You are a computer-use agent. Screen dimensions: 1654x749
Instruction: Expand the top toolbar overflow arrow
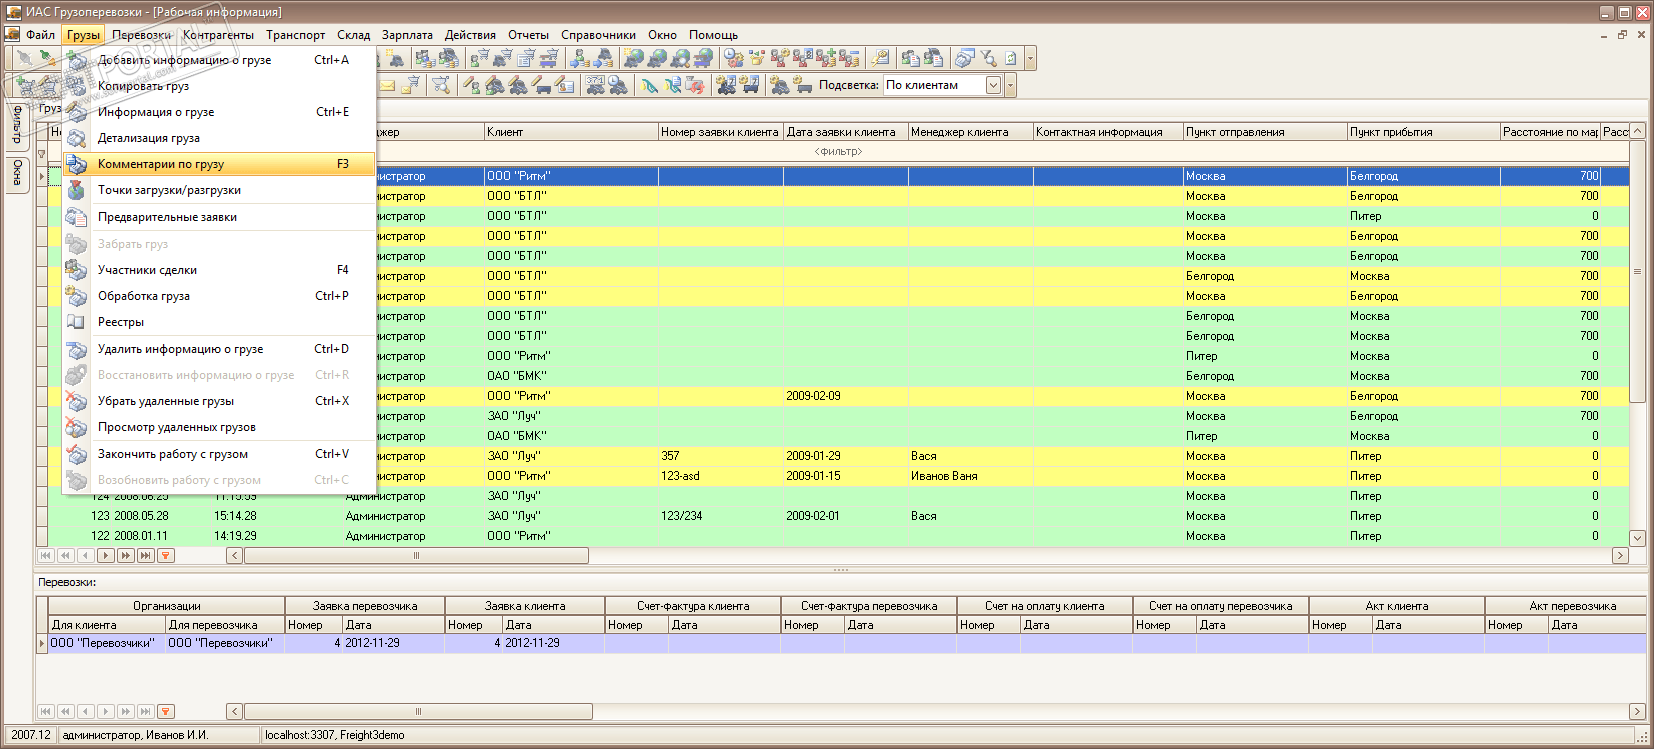1031,59
